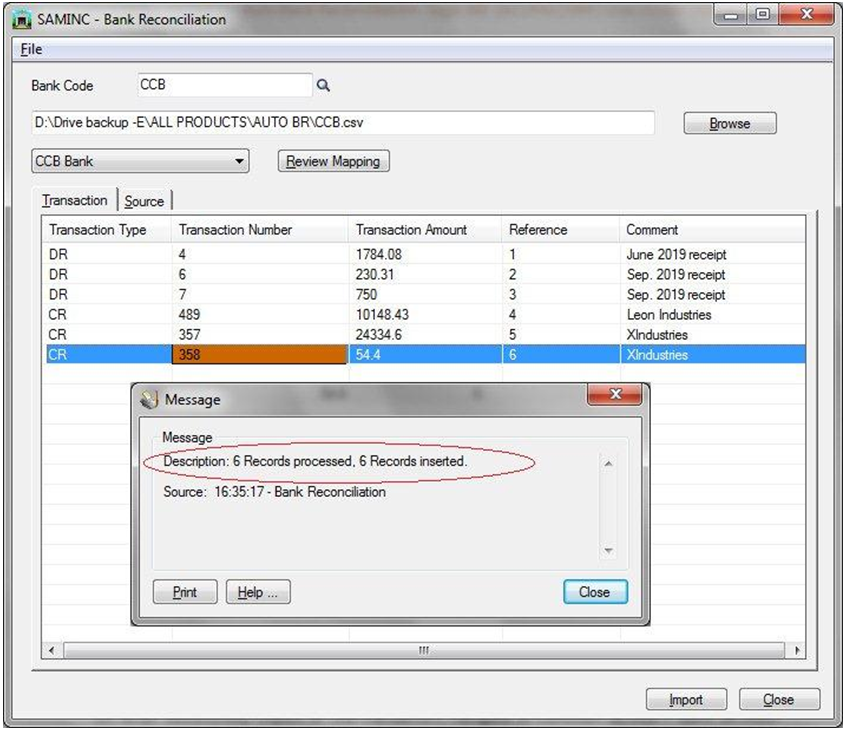Click transaction number cell 489

260,314
